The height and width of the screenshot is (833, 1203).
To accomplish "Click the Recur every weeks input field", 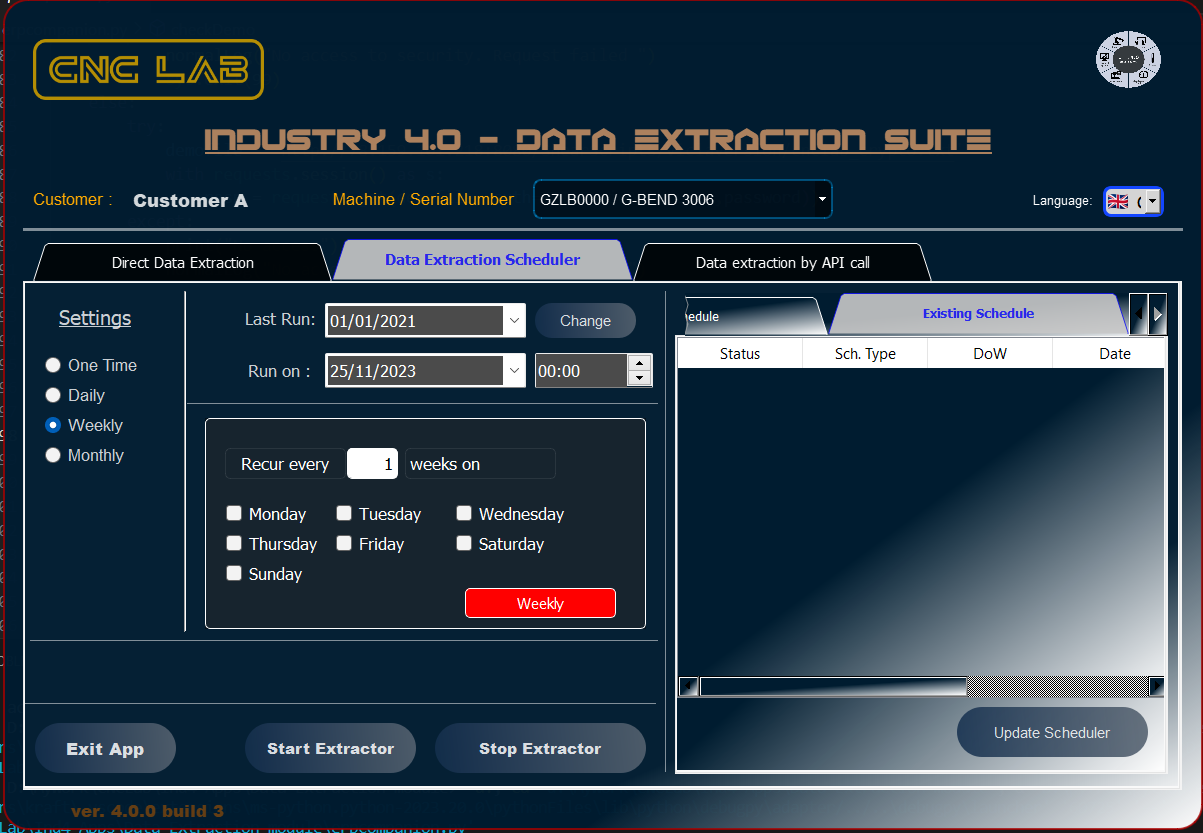I will (373, 464).
